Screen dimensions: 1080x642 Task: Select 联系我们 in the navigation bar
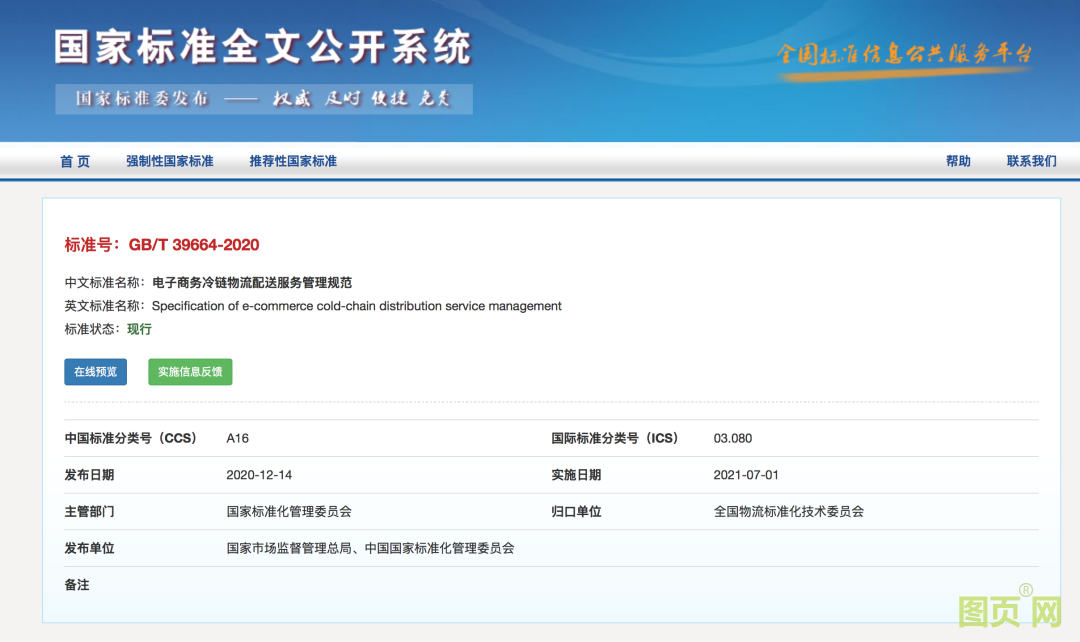coord(1031,161)
